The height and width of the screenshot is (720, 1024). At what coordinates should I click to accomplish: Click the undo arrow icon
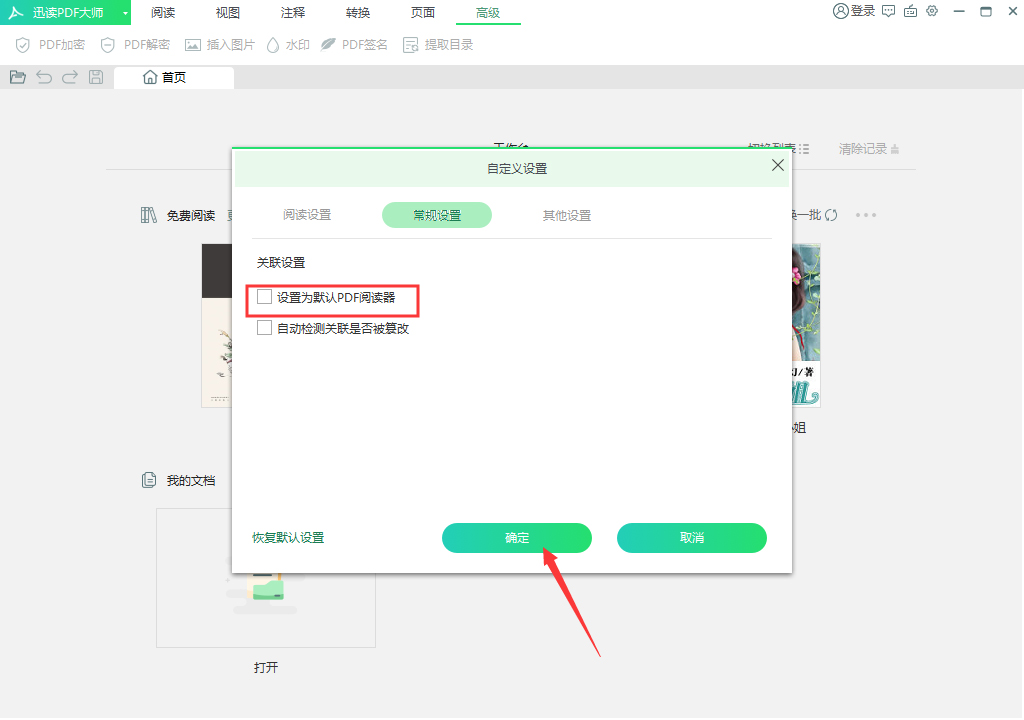(43, 76)
